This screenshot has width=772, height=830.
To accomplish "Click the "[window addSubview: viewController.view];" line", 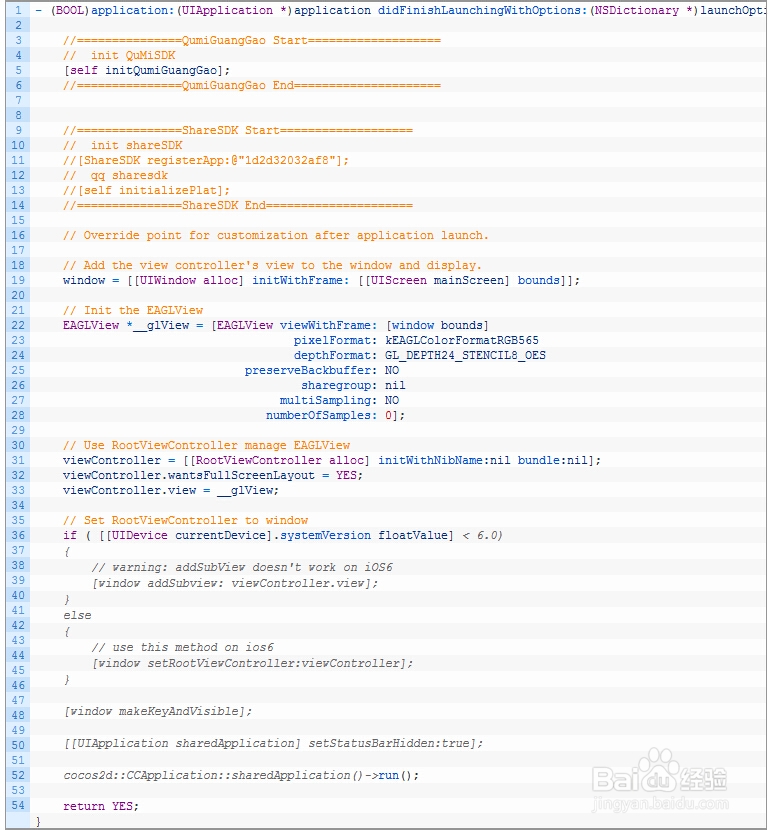I will click(x=235, y=583).
